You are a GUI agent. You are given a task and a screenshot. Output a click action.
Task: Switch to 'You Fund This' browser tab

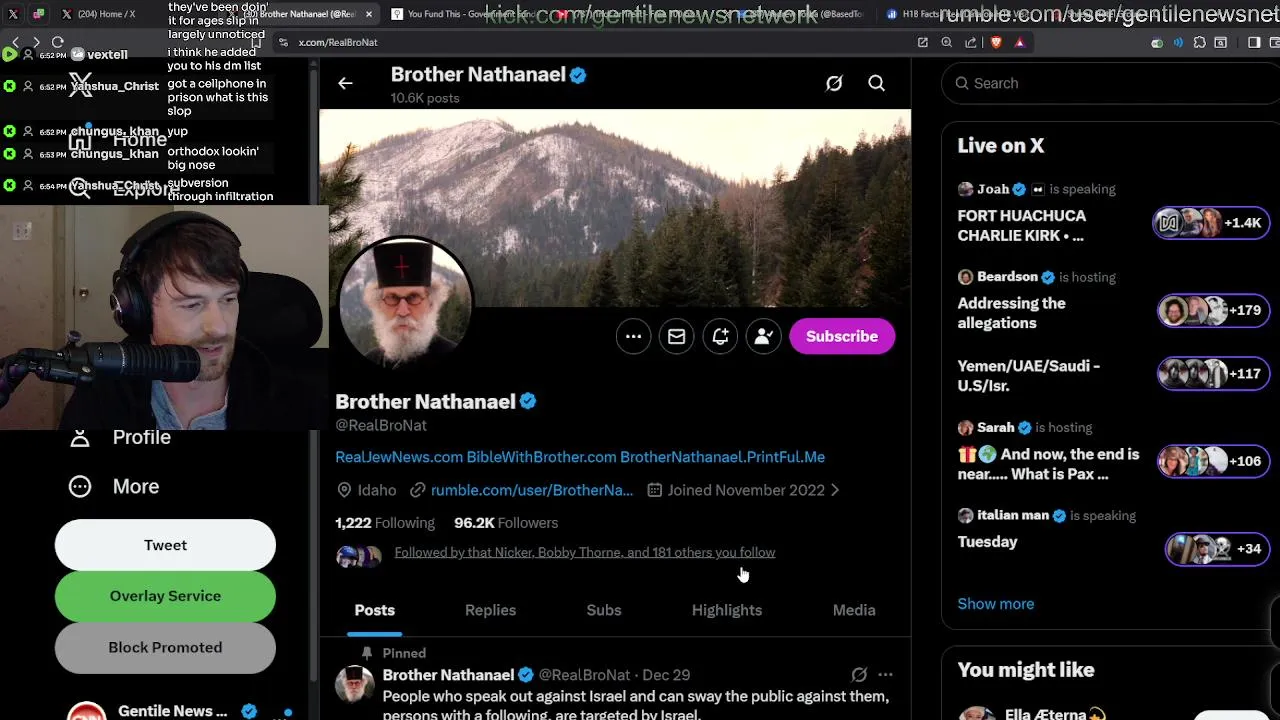(465, 14)
